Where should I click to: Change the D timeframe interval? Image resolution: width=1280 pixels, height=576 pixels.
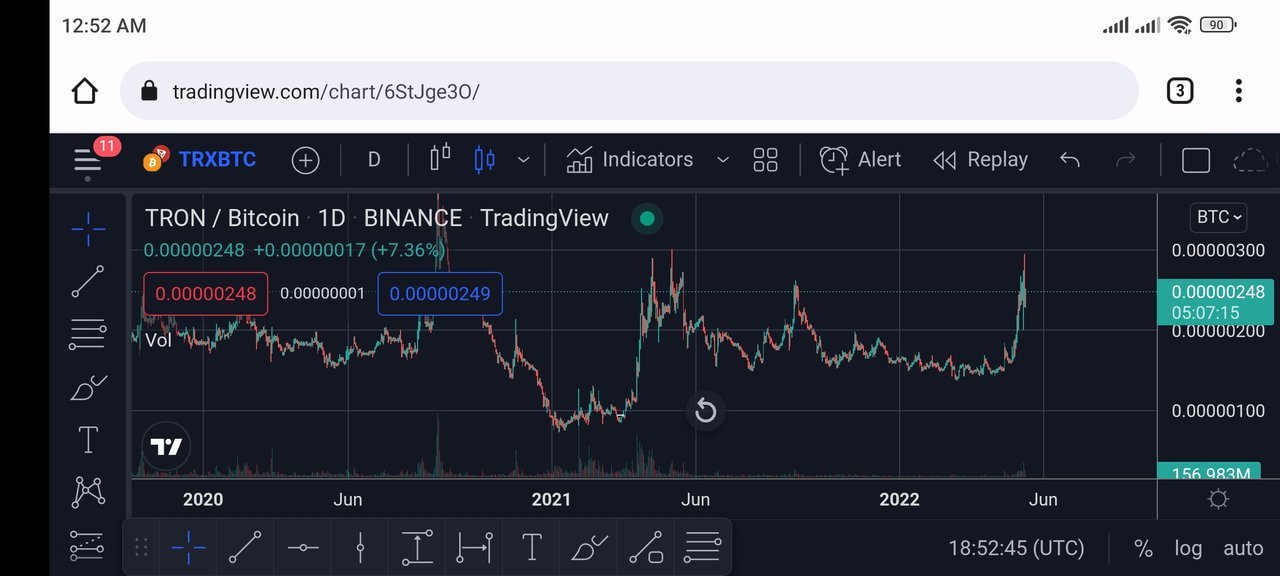(374, 160)
